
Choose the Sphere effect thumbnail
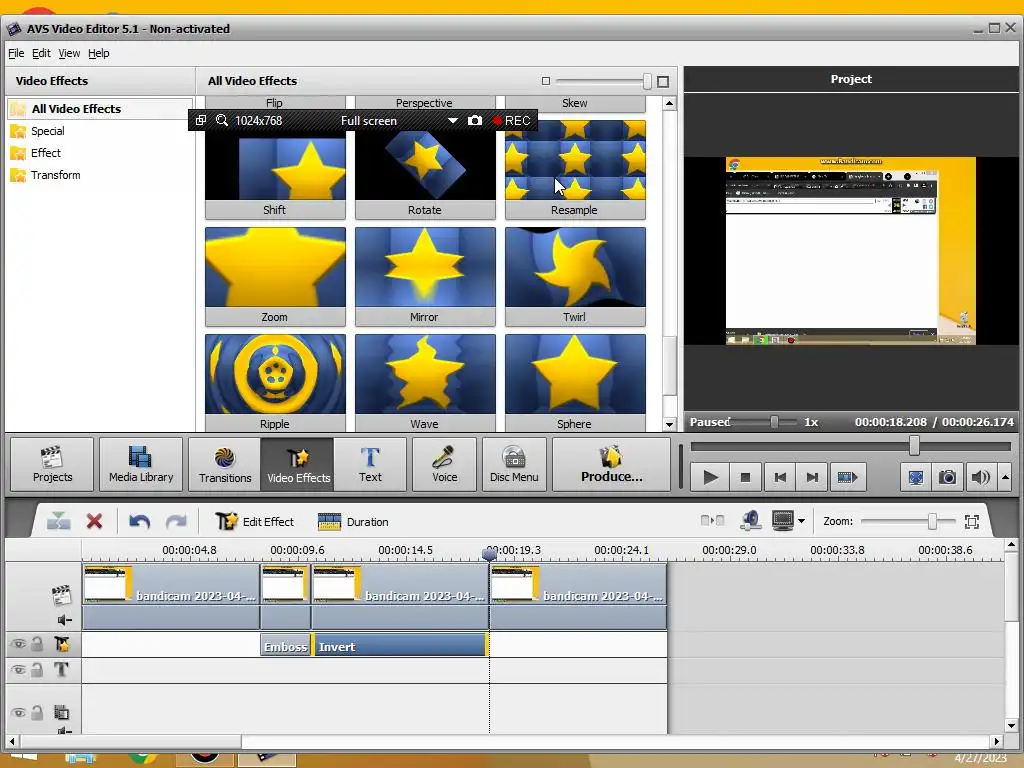[575, 383]
